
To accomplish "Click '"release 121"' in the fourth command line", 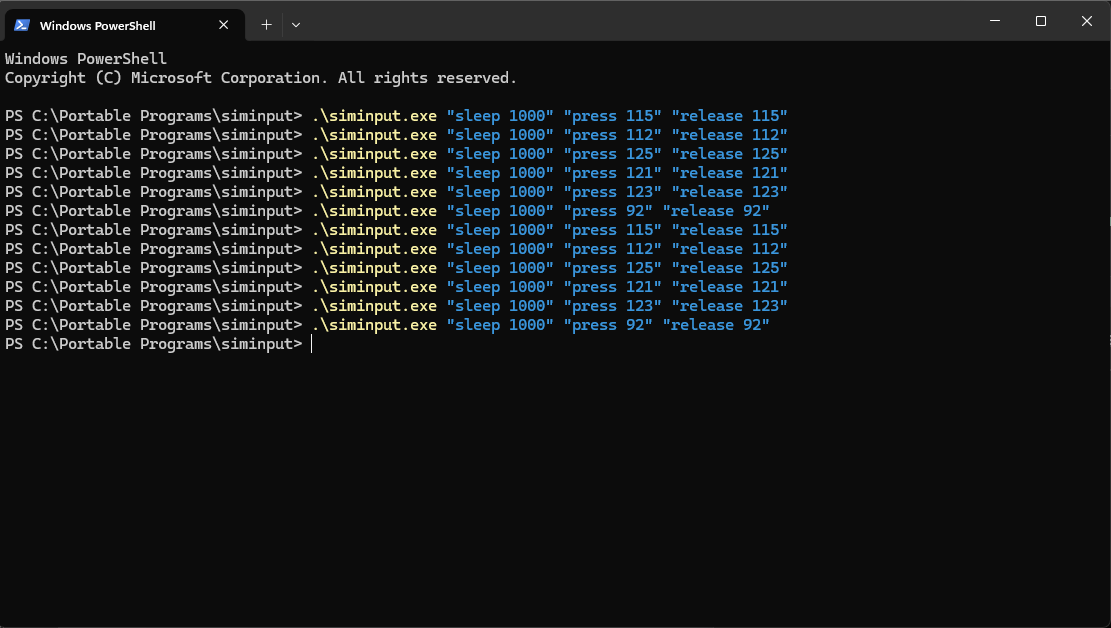I will (x=729, y=173).
